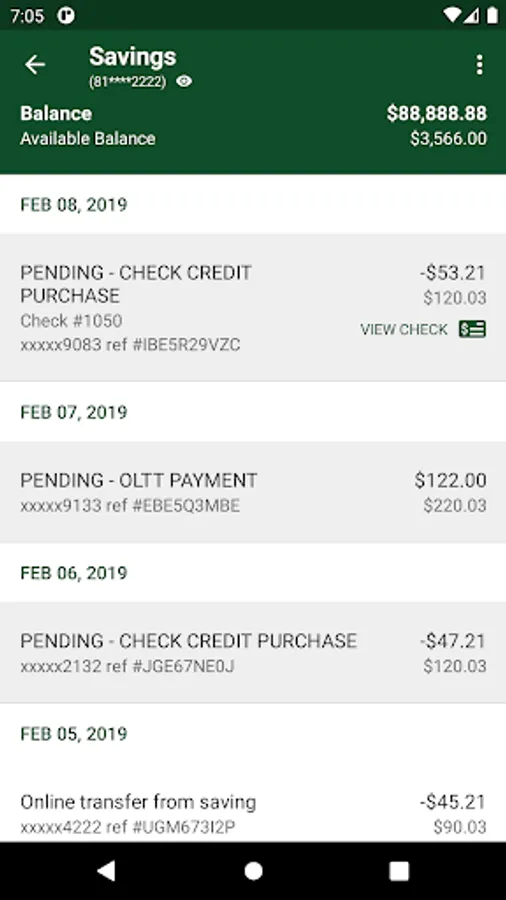The width and height of the screenshot is (506, 900).
Task: Open the PENDING - OLTT PAYMENT transaction
Action: click(253, 492)
